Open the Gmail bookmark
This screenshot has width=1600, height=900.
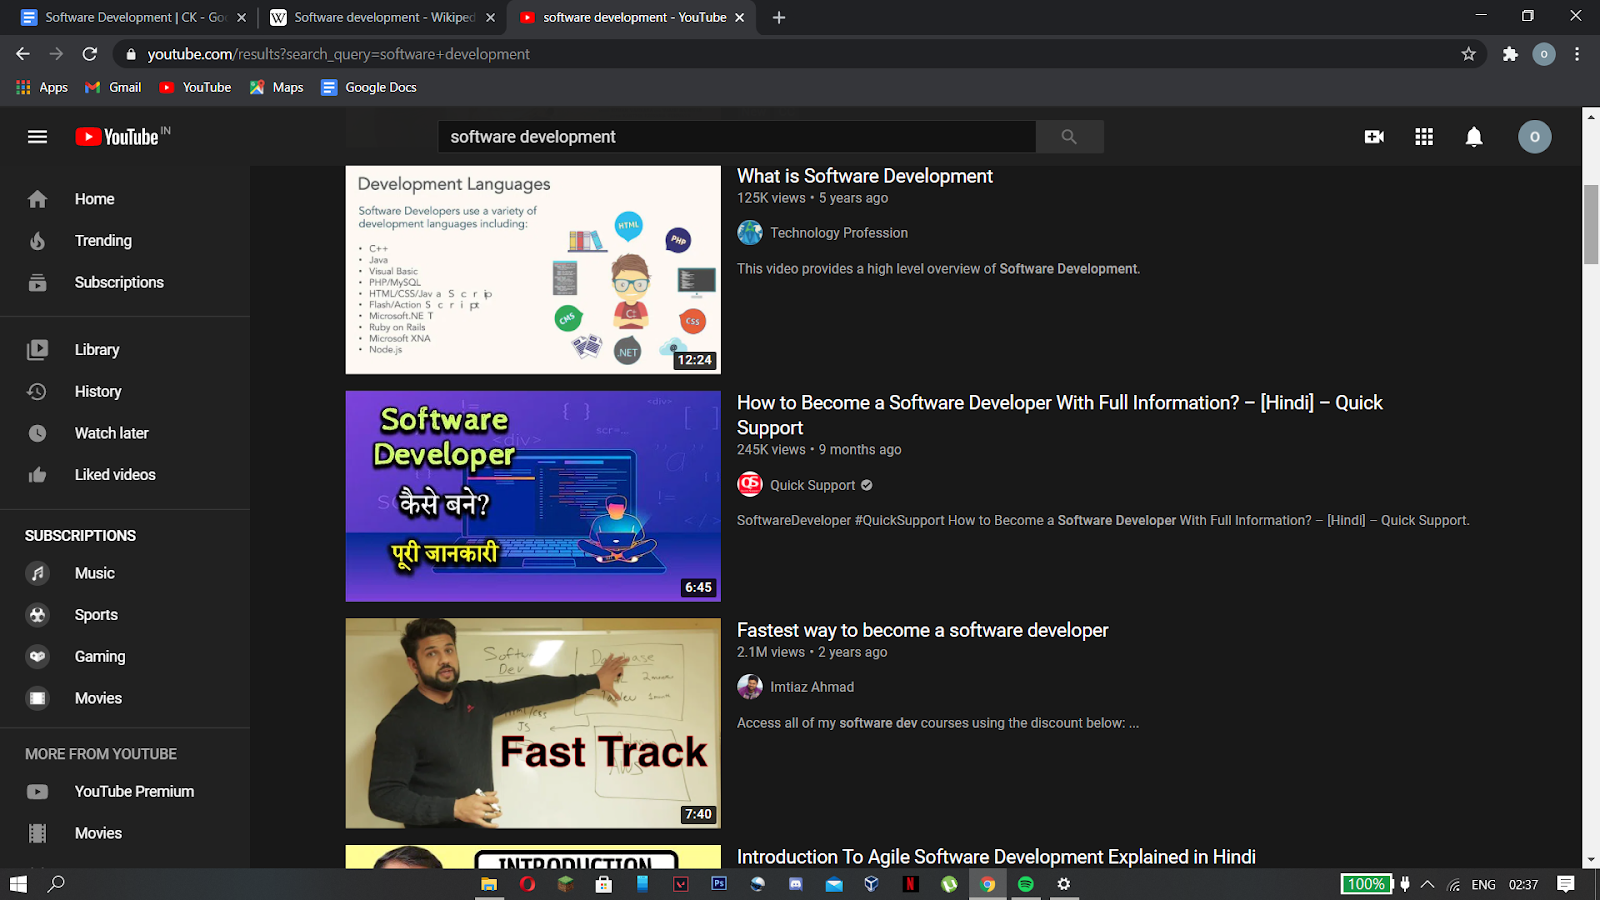point(113,88)
